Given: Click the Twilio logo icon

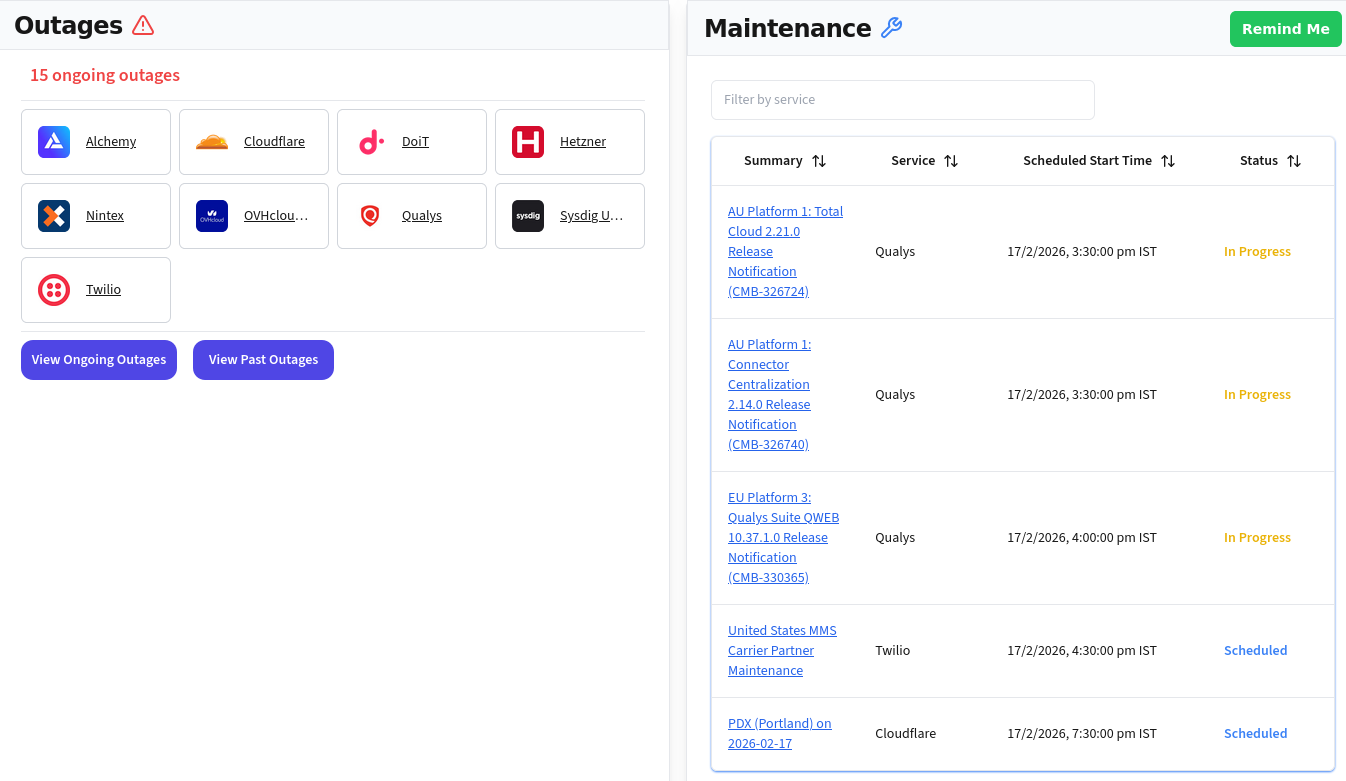Looking at the screenshot, I should pyautogui.click(x=54, y=290).
